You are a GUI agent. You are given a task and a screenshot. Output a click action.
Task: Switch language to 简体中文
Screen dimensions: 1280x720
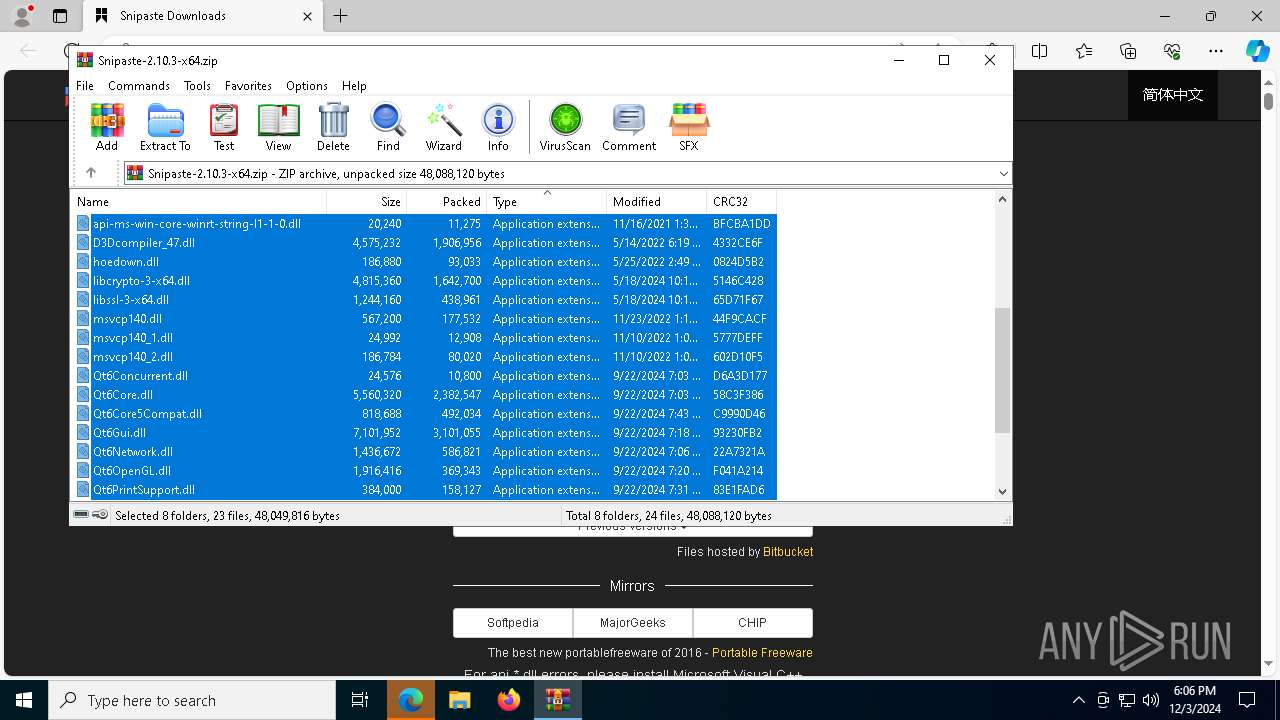pyautogui.click(x=1173, y=95)
